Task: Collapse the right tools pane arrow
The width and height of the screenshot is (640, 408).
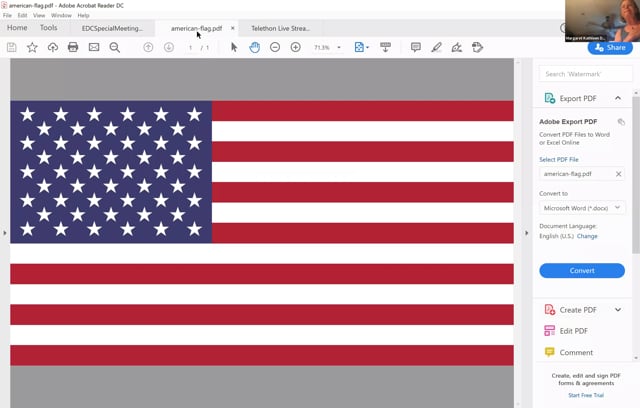Action: [x=527, y=233]
